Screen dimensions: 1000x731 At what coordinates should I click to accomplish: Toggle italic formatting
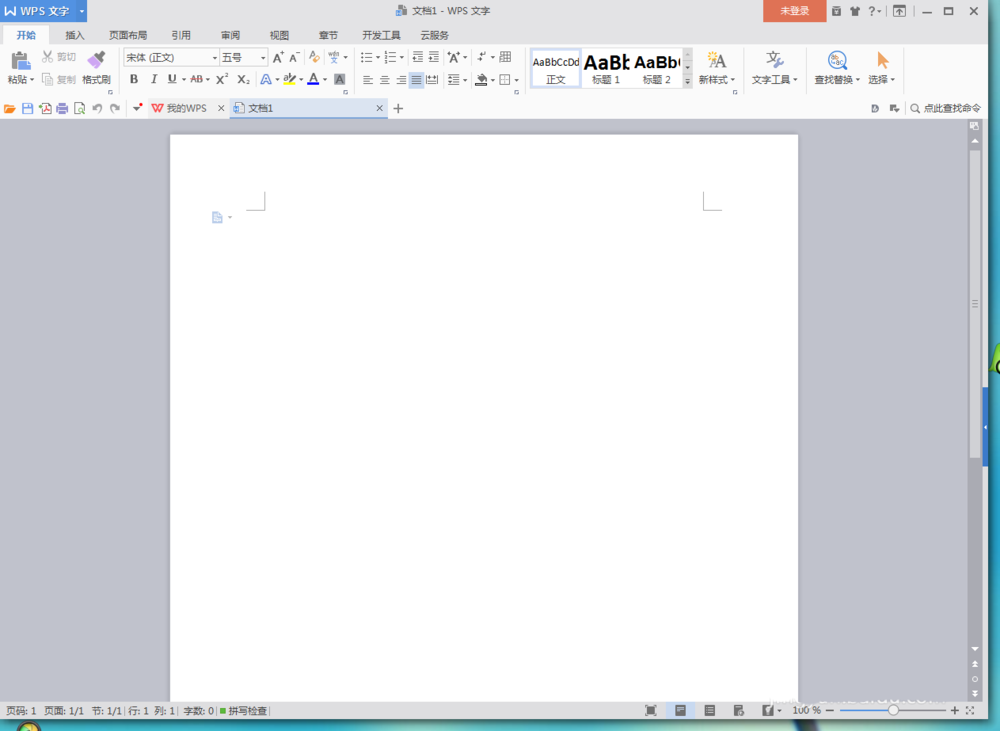tap(153, 79)
